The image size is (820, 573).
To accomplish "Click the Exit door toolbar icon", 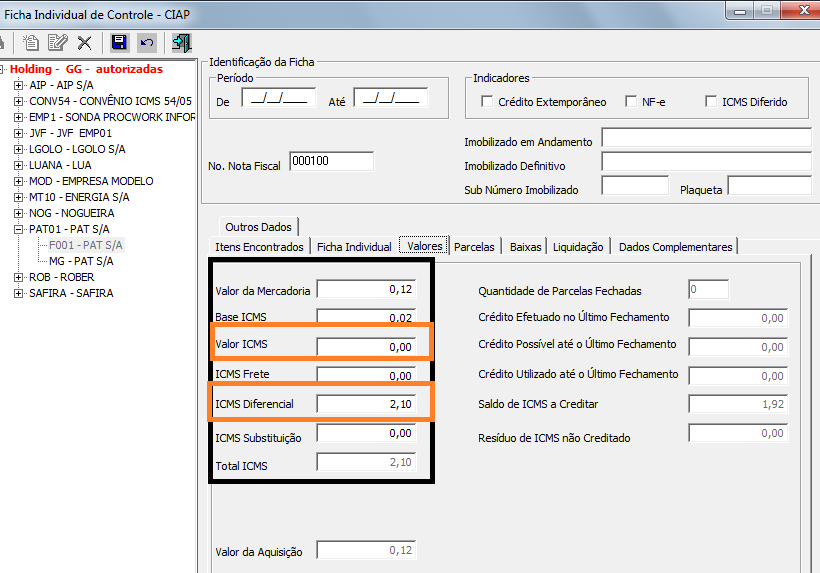I will 181,43.
